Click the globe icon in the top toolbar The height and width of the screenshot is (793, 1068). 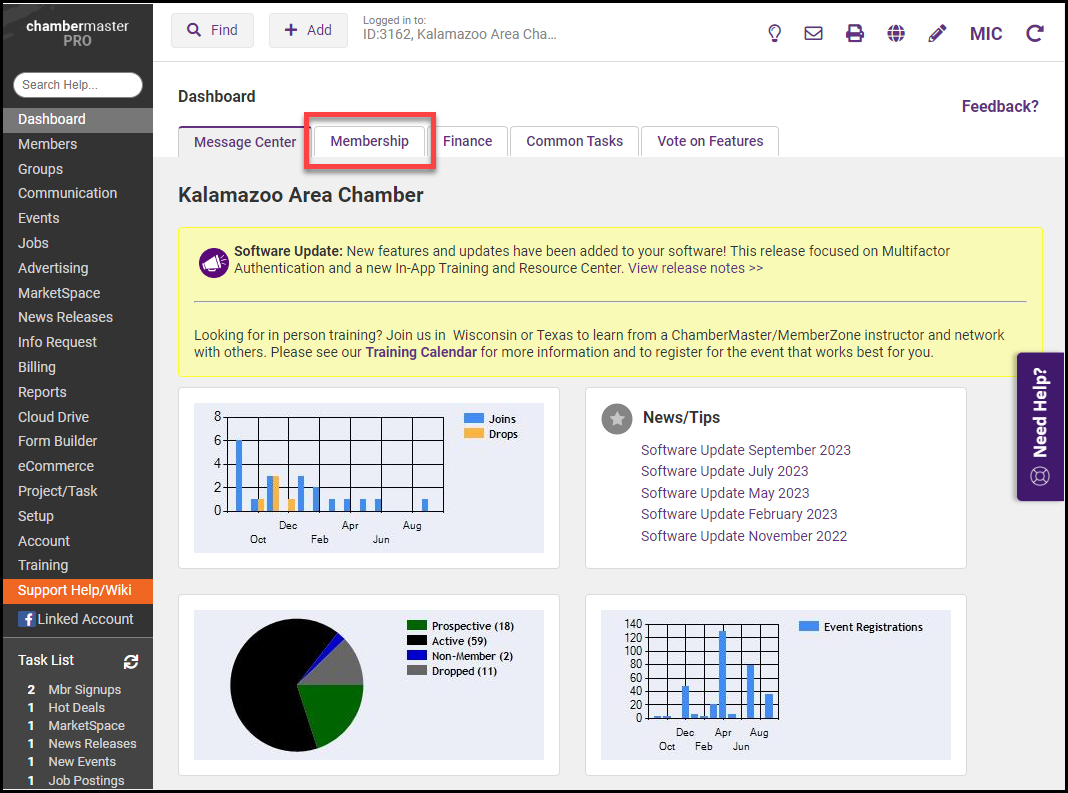[896, 33]
